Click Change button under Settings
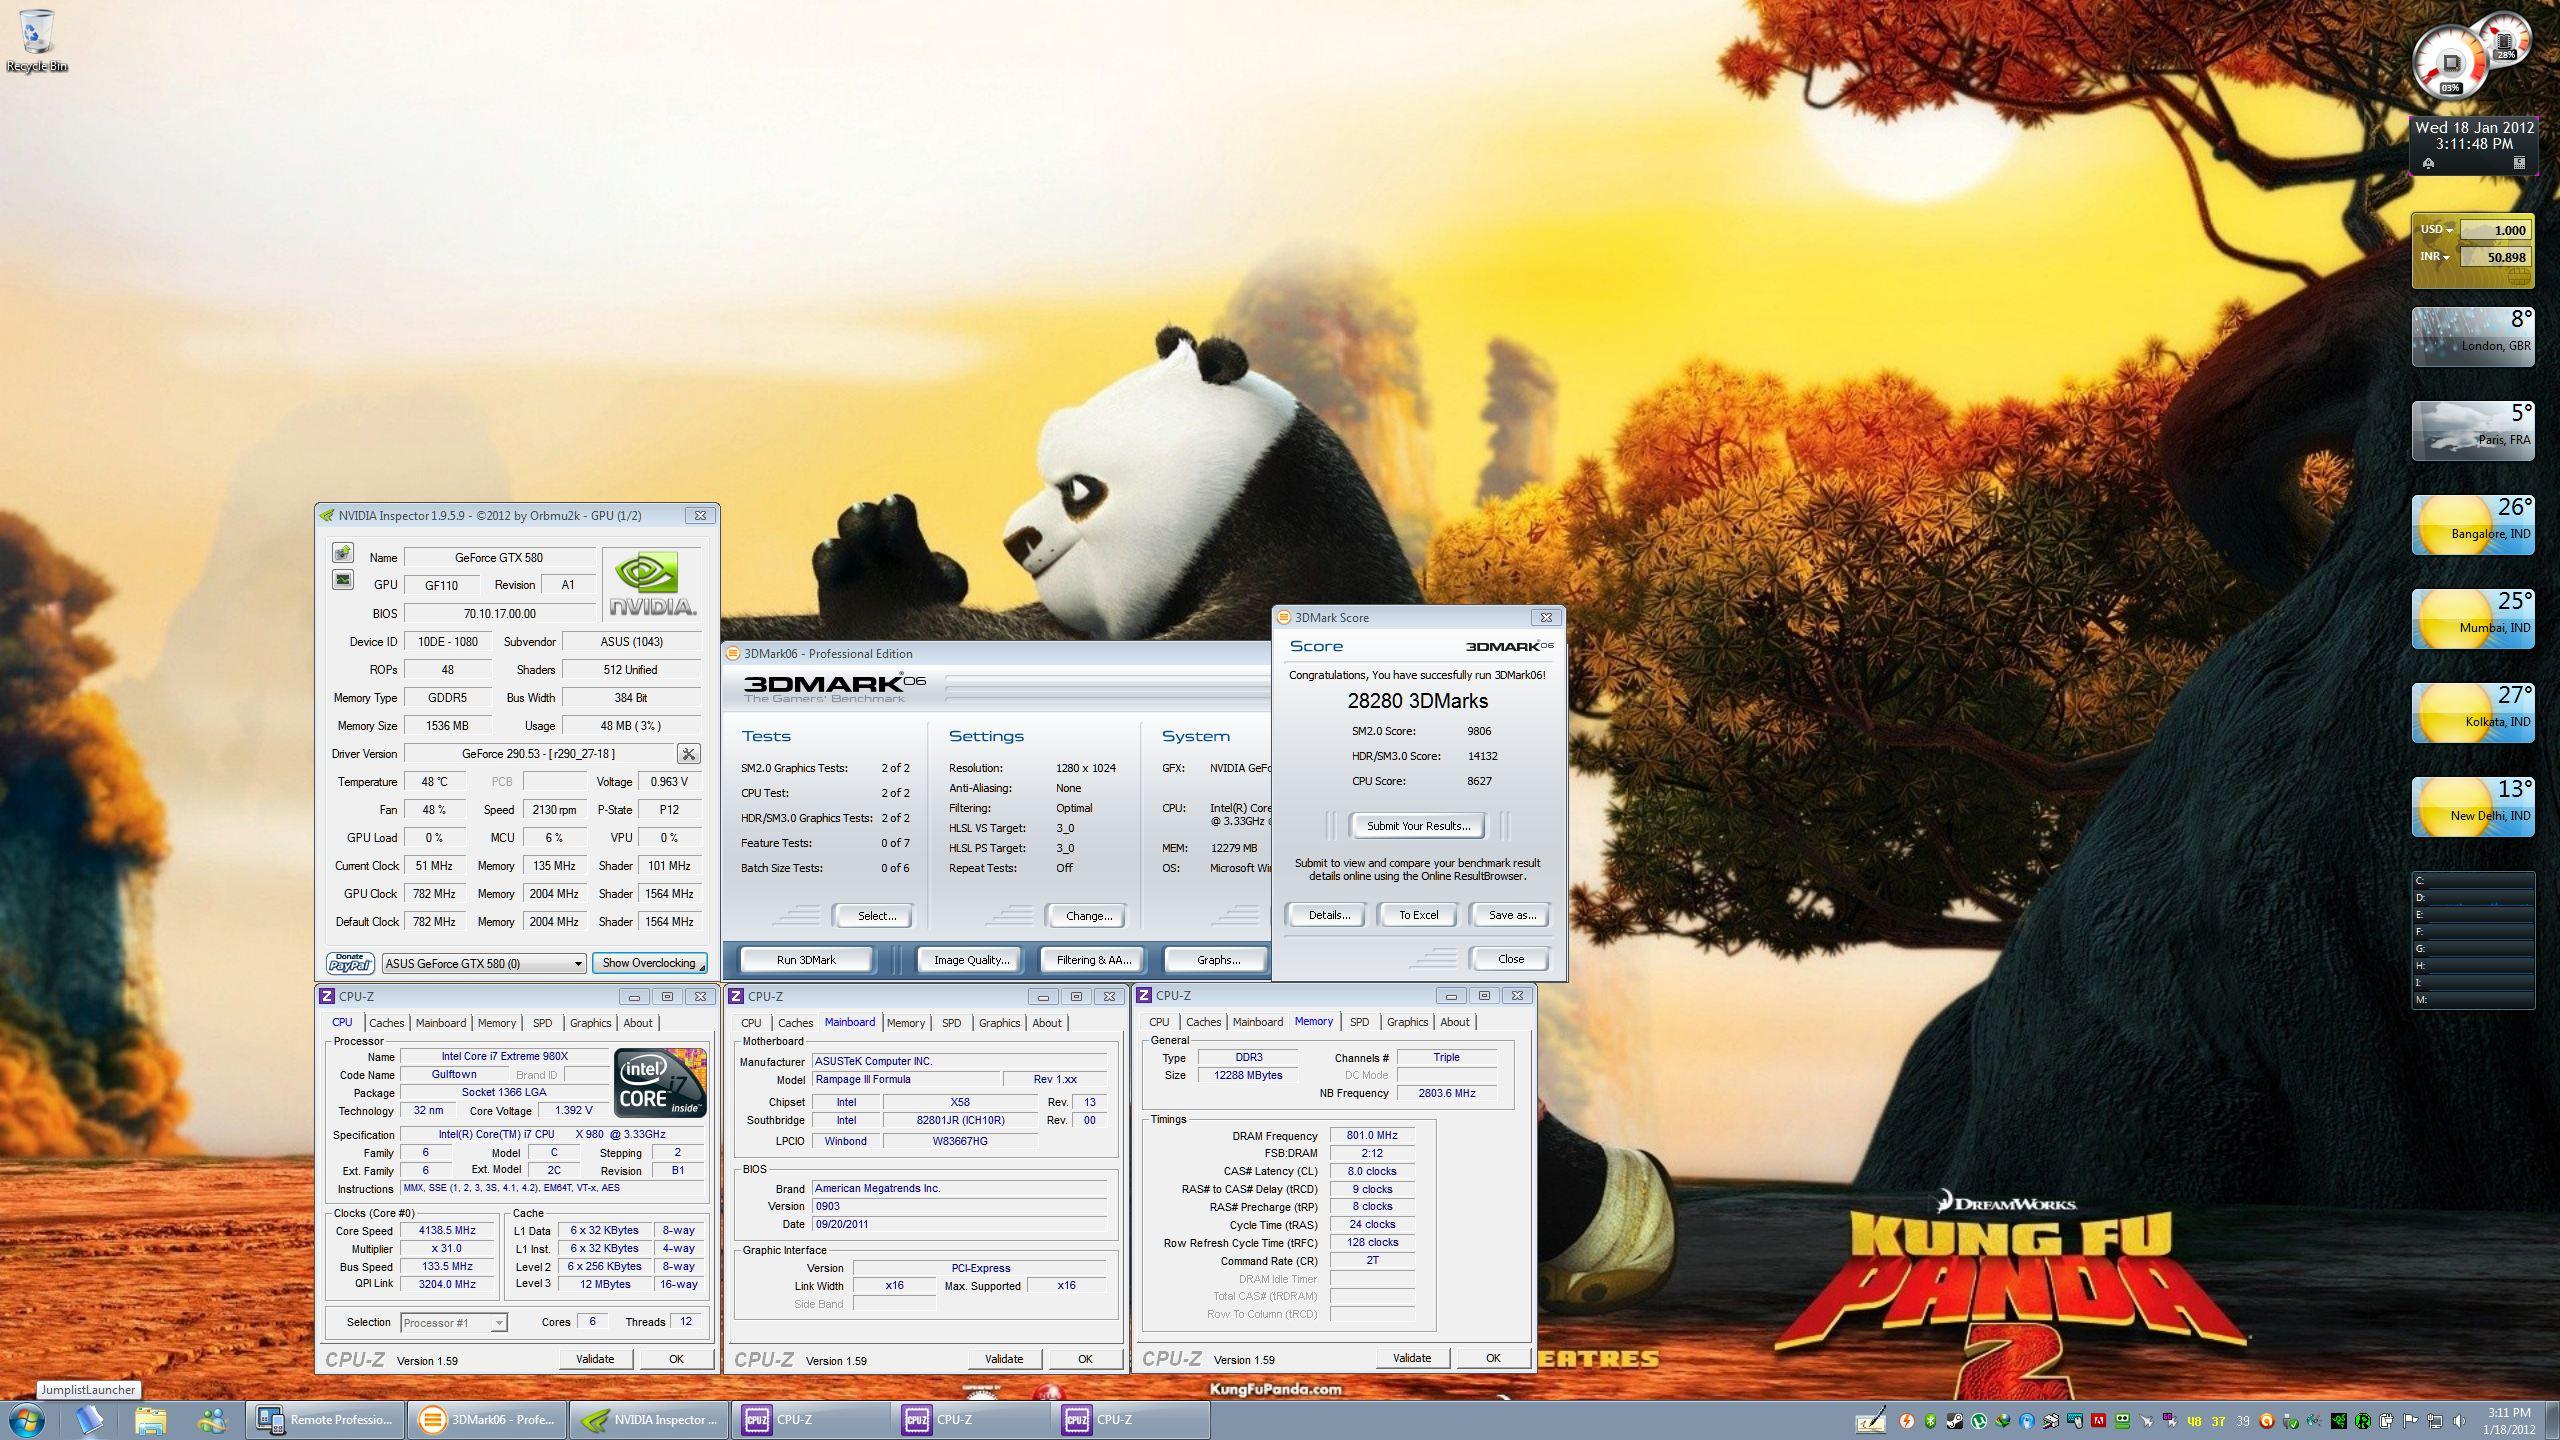The image size is (2560, 1440). point(1089,916)
